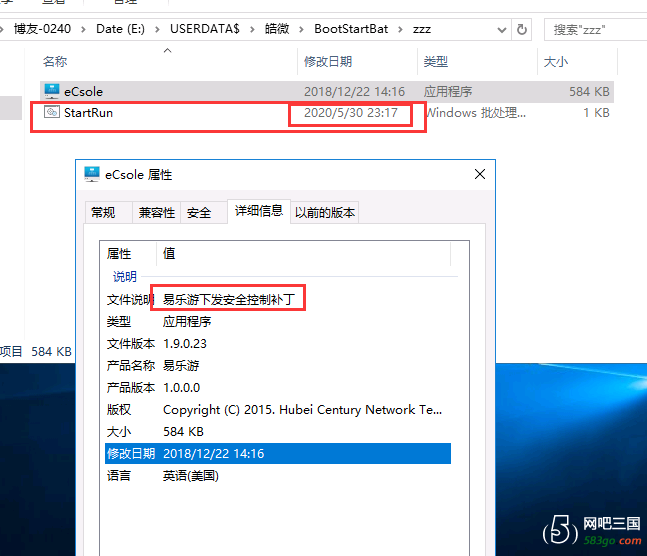Select the highlighted 修改日期 property row
Viewport: 647px width, 556px height.
275,453
